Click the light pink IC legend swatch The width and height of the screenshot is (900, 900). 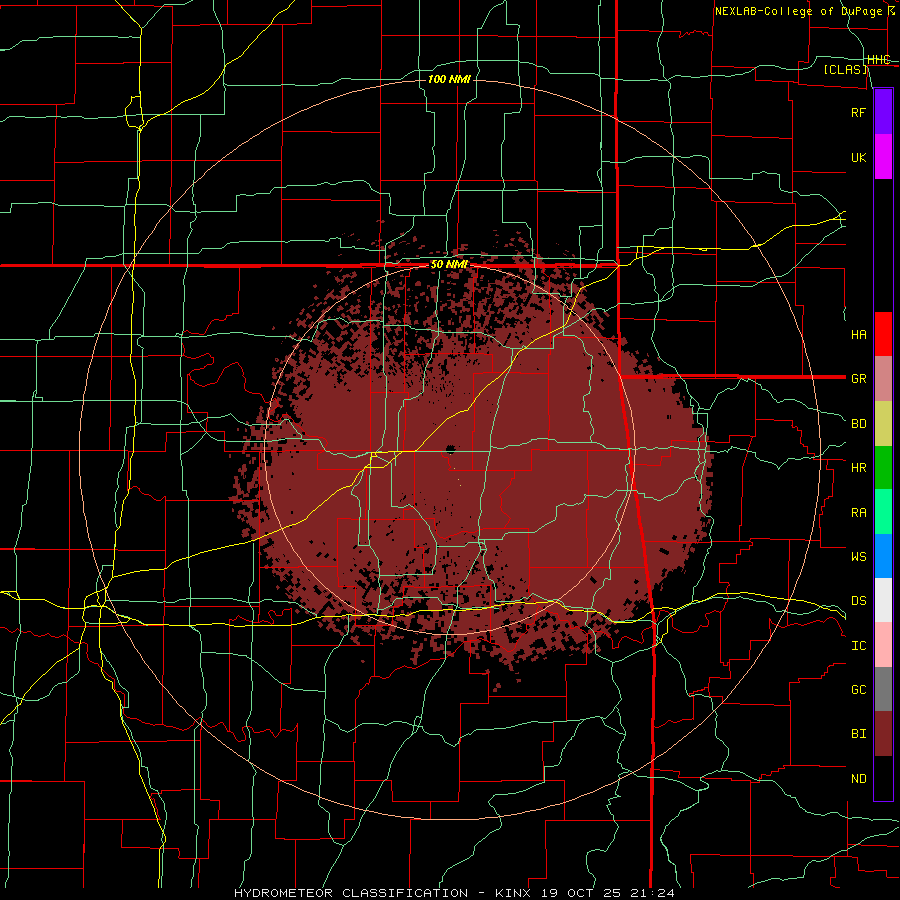pos(883,645)
